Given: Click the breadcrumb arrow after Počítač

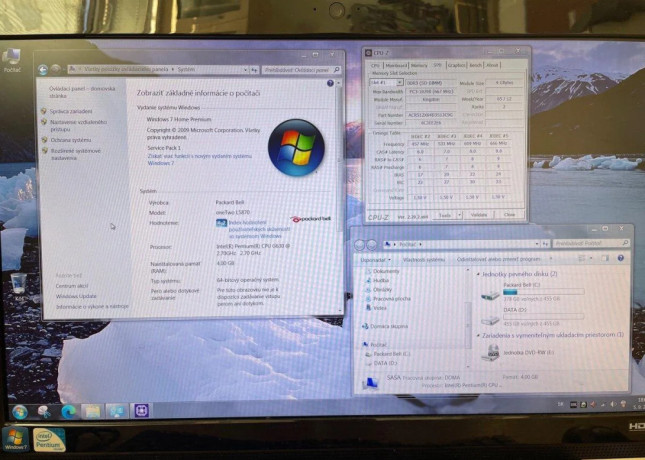Looking at the screenshot, I should pyautogui.click(x=420, y=244).
